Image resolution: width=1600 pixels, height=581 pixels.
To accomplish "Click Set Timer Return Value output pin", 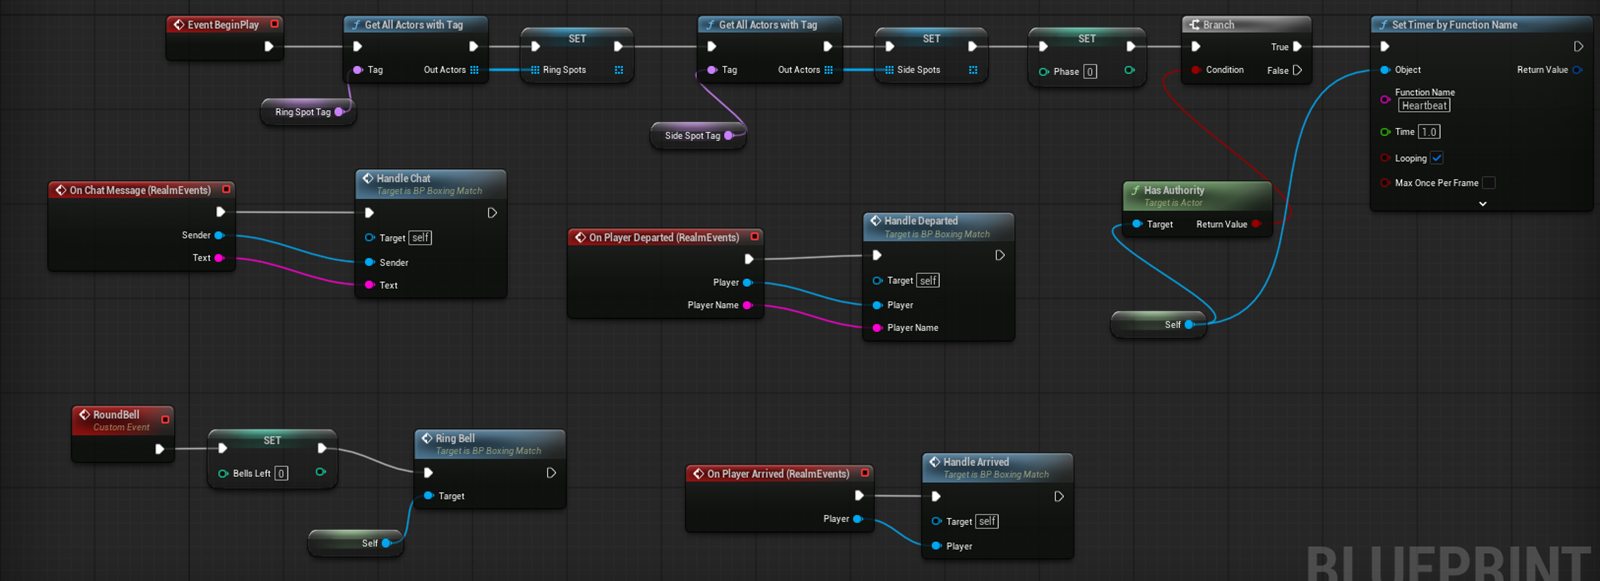I will [x=1577, y=70].
